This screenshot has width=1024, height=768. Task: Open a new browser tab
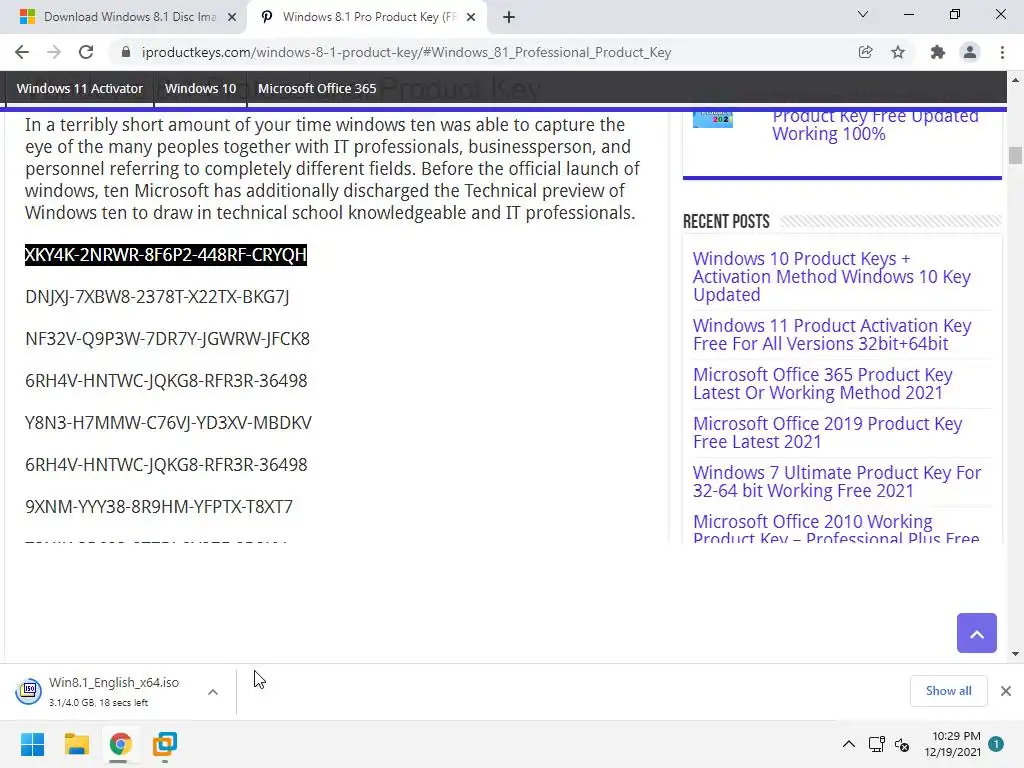[x=509, y=17]
